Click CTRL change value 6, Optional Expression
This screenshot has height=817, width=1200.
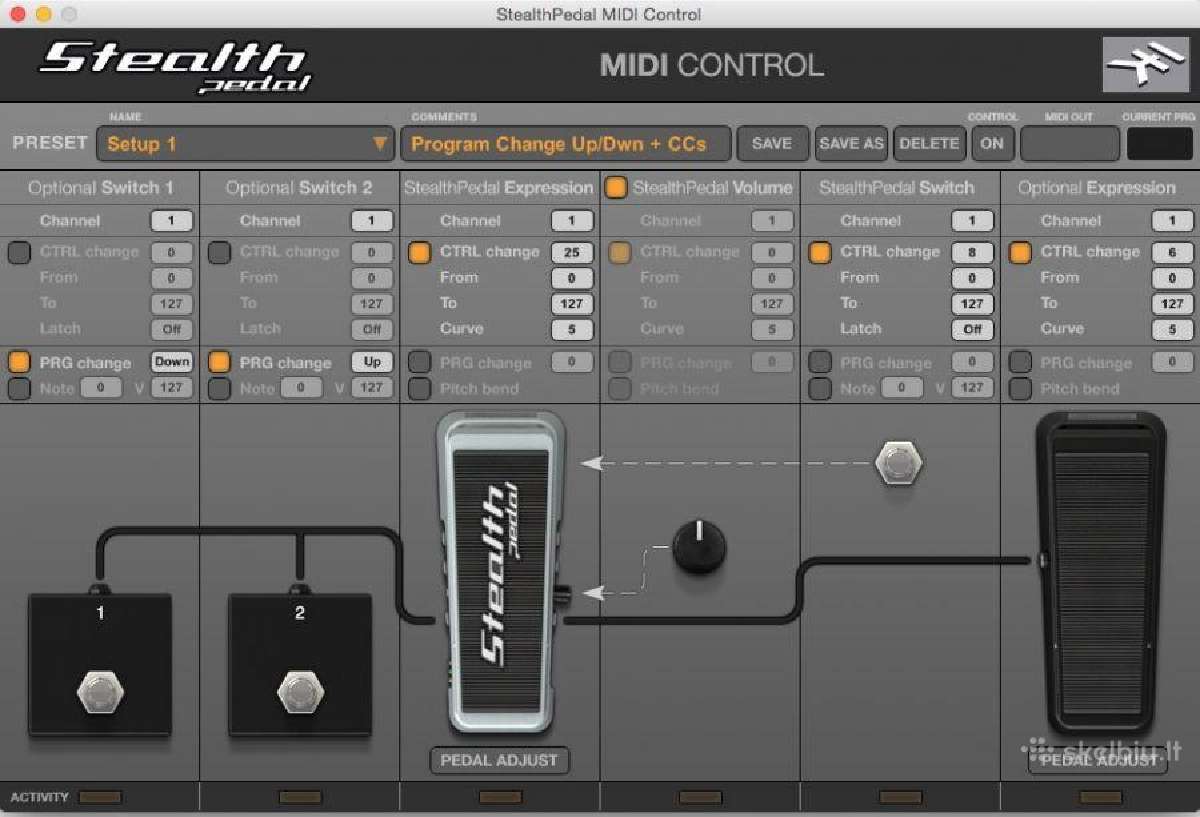point(1172,253)
